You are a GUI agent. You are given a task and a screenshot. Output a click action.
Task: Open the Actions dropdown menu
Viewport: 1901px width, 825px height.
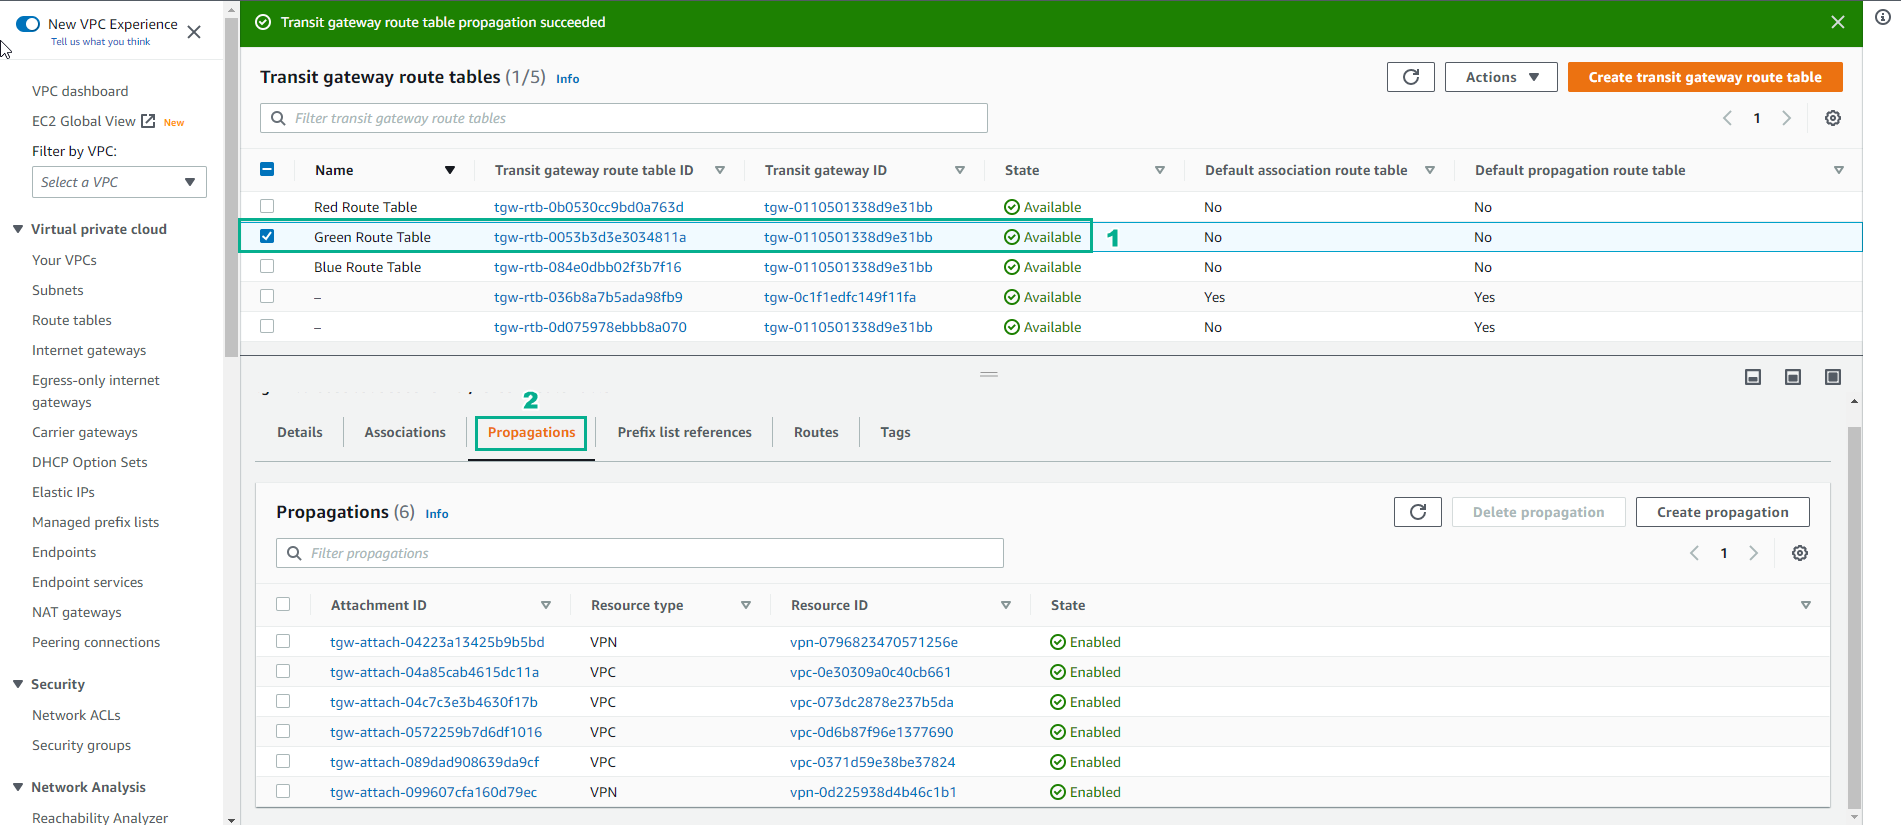1501,77
